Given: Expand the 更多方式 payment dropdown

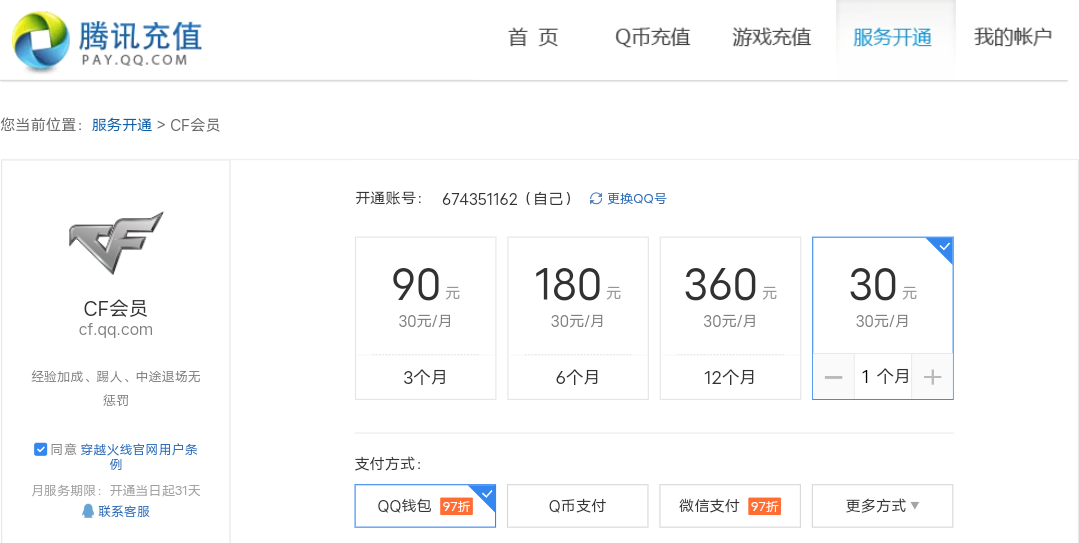Looking at the screenshot, I should click(883, 506).
